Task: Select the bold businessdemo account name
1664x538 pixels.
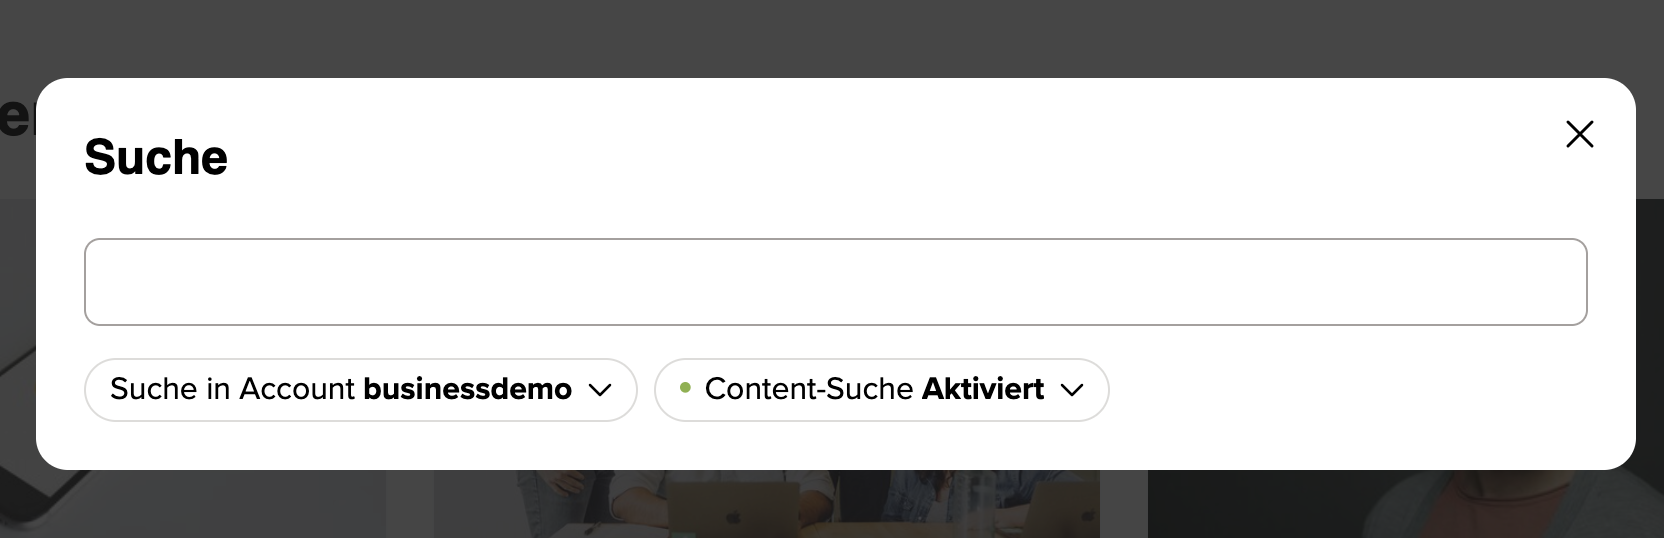Action: coord(467,389)
